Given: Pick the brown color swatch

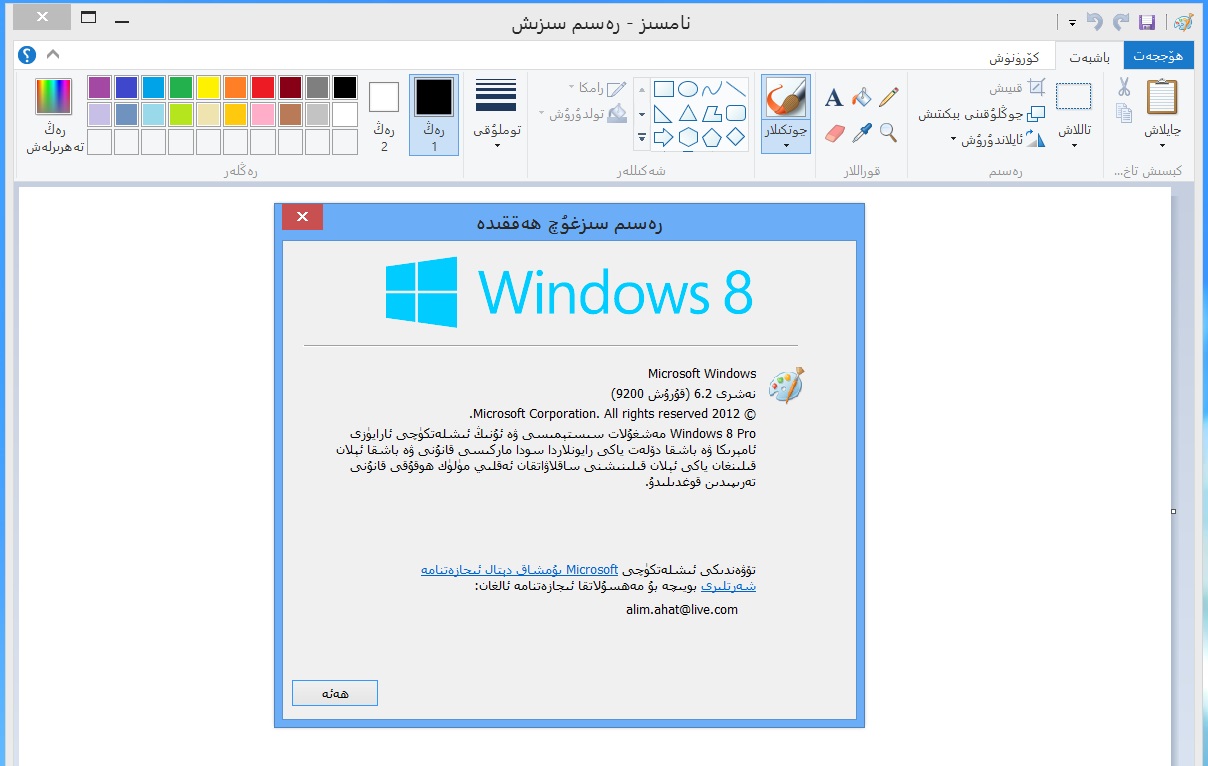Looking at the screenshot, I should point(290,114).
